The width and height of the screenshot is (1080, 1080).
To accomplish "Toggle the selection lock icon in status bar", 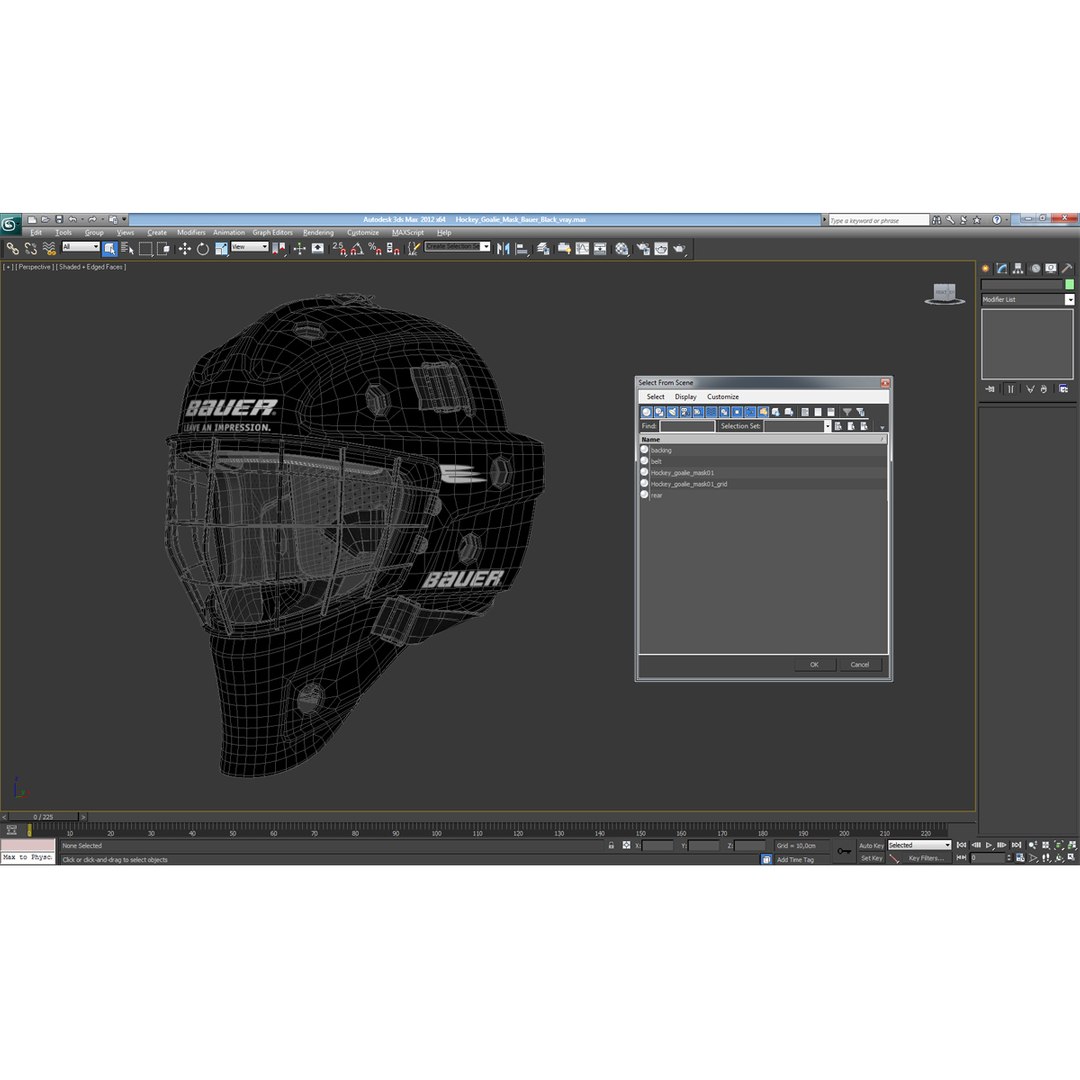I will click(611, 845).
